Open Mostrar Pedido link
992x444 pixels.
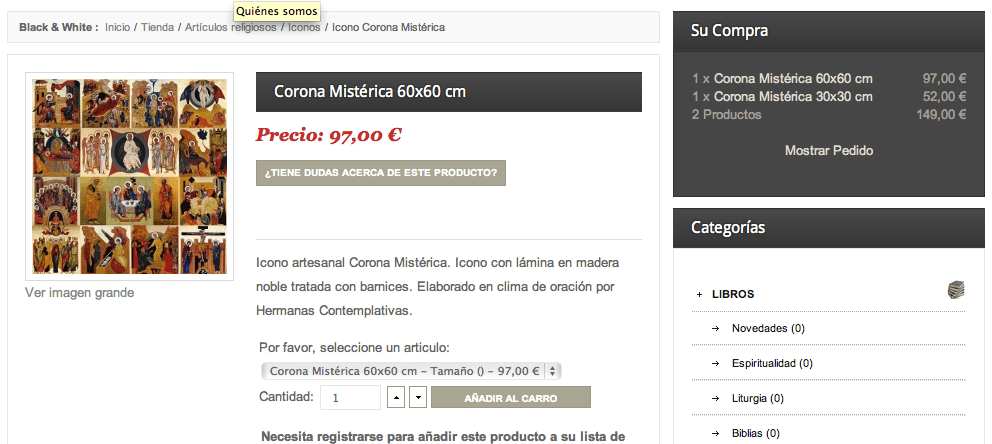pos(829,151)
